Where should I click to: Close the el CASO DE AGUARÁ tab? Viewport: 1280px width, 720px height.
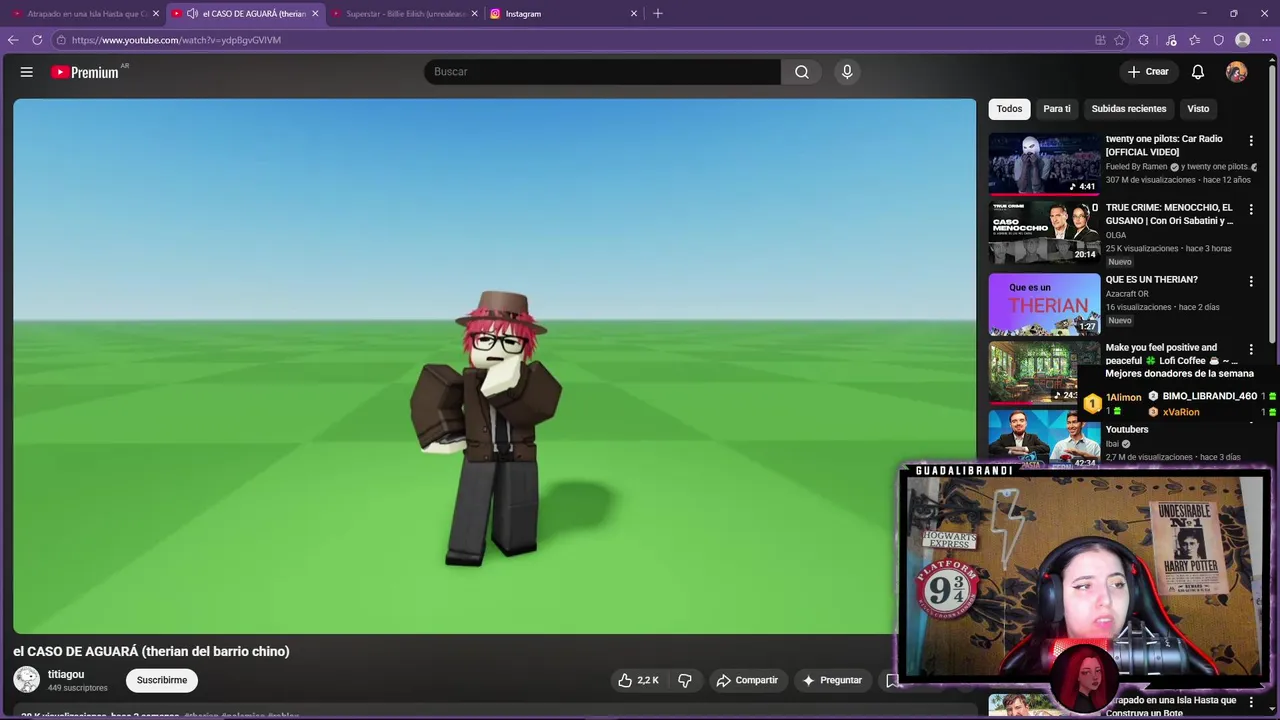point(316,14)
